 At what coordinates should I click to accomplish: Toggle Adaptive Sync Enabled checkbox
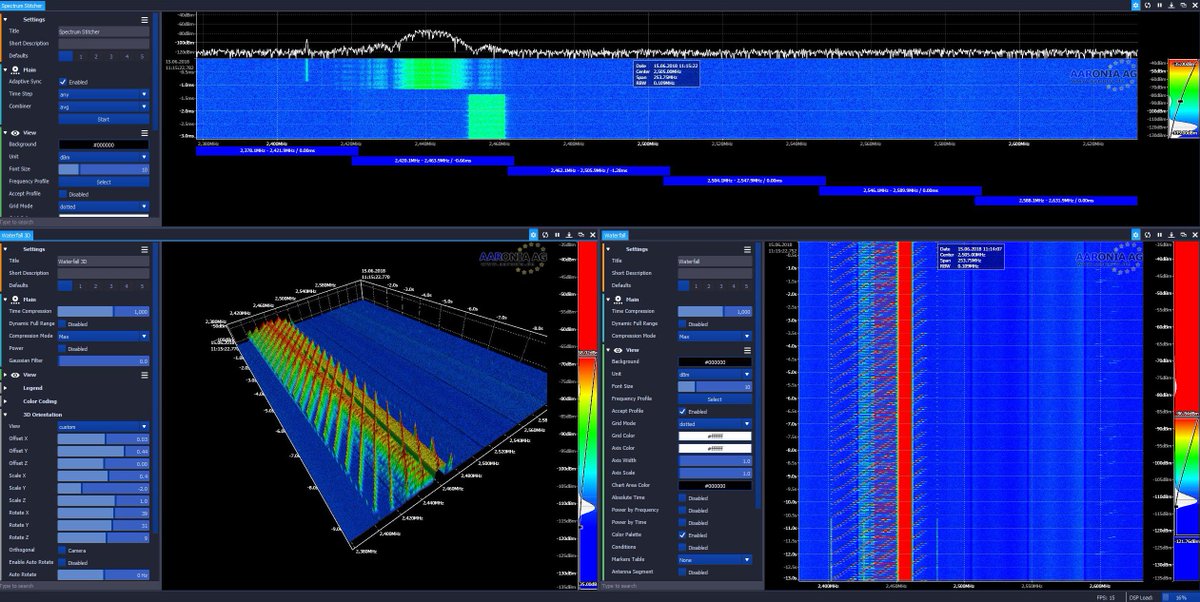tap(63, 82)
